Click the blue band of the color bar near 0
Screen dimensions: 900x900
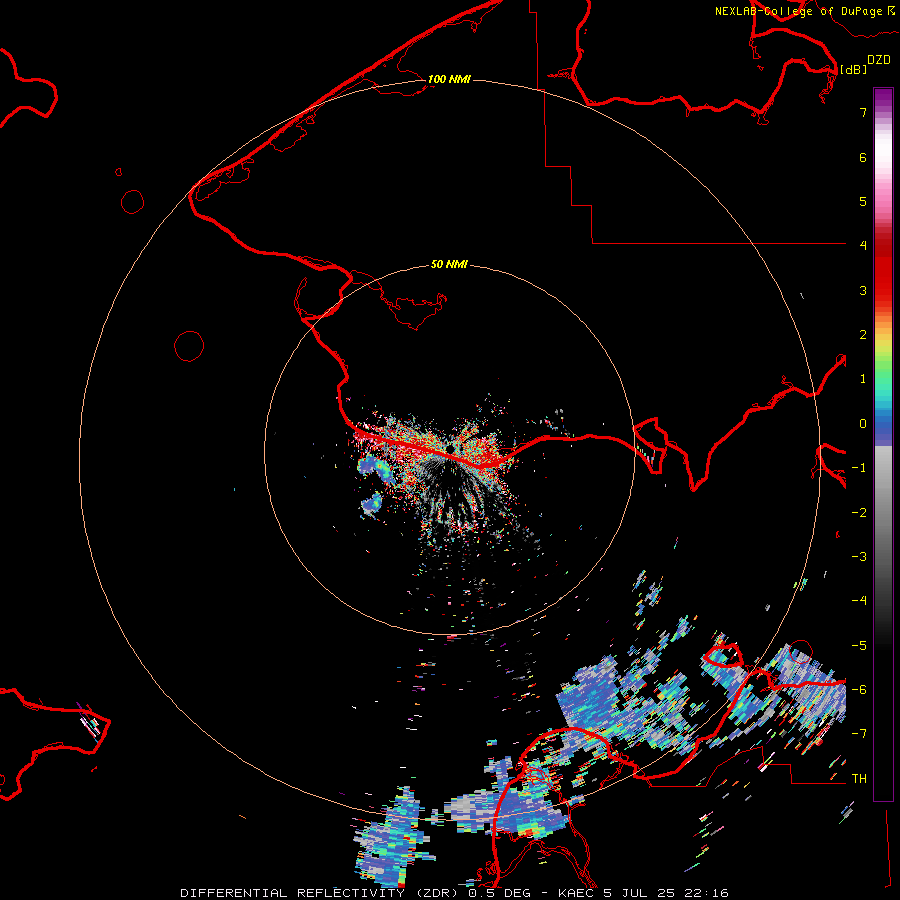[x=883, y=428]
